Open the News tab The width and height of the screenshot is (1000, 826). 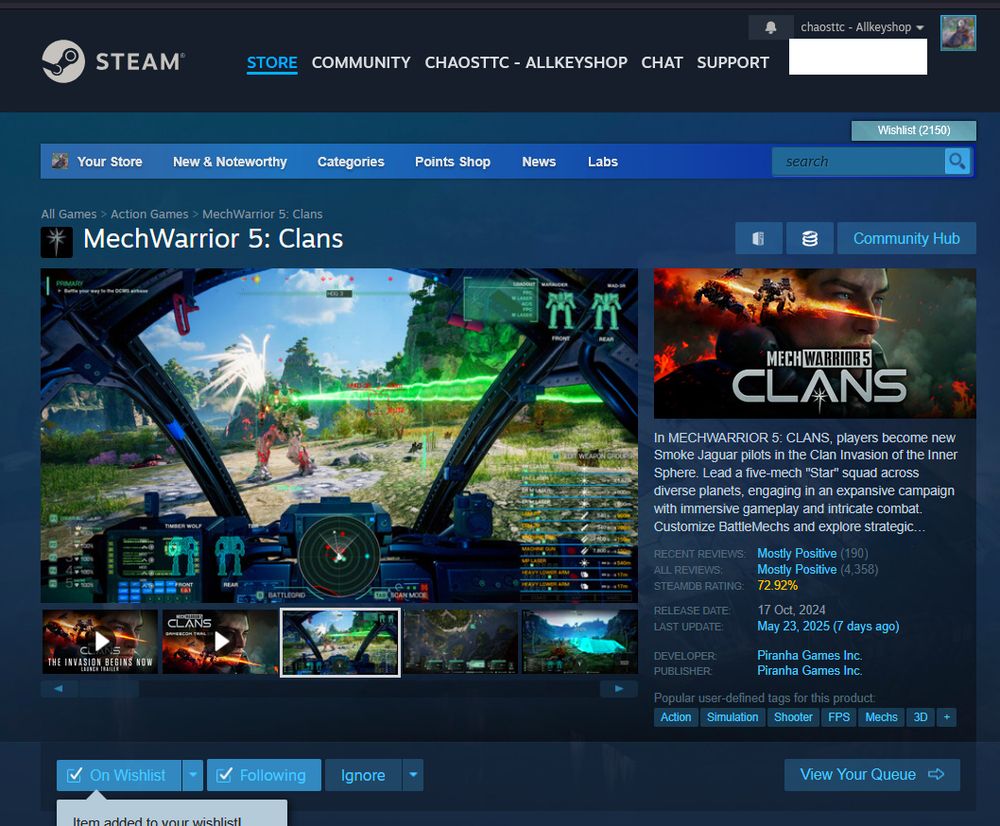(x=539, y=161)
